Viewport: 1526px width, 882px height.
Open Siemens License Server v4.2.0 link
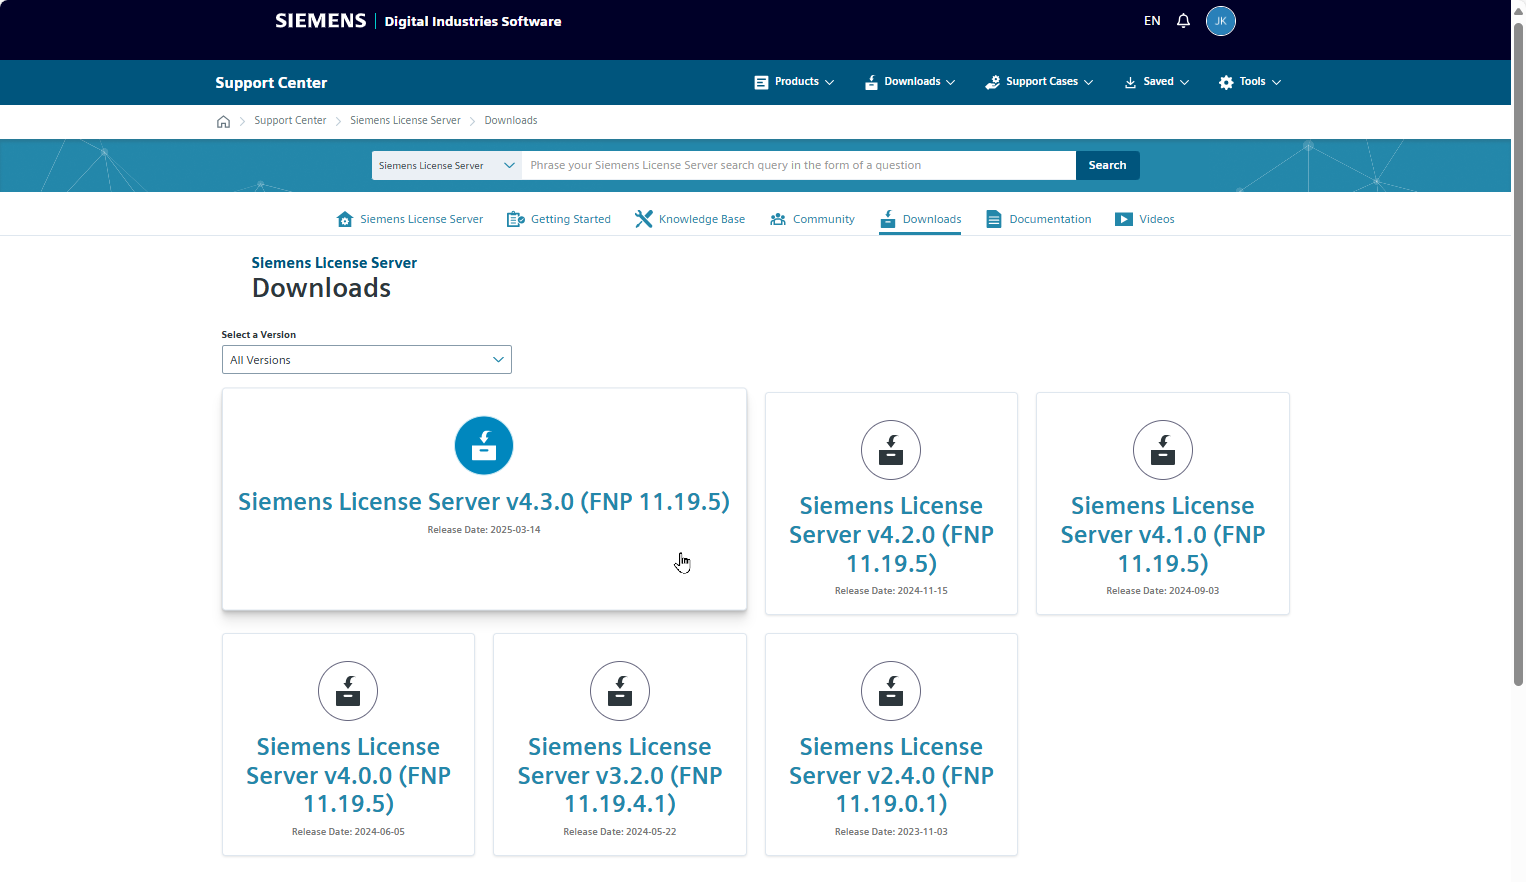[891, 535]
